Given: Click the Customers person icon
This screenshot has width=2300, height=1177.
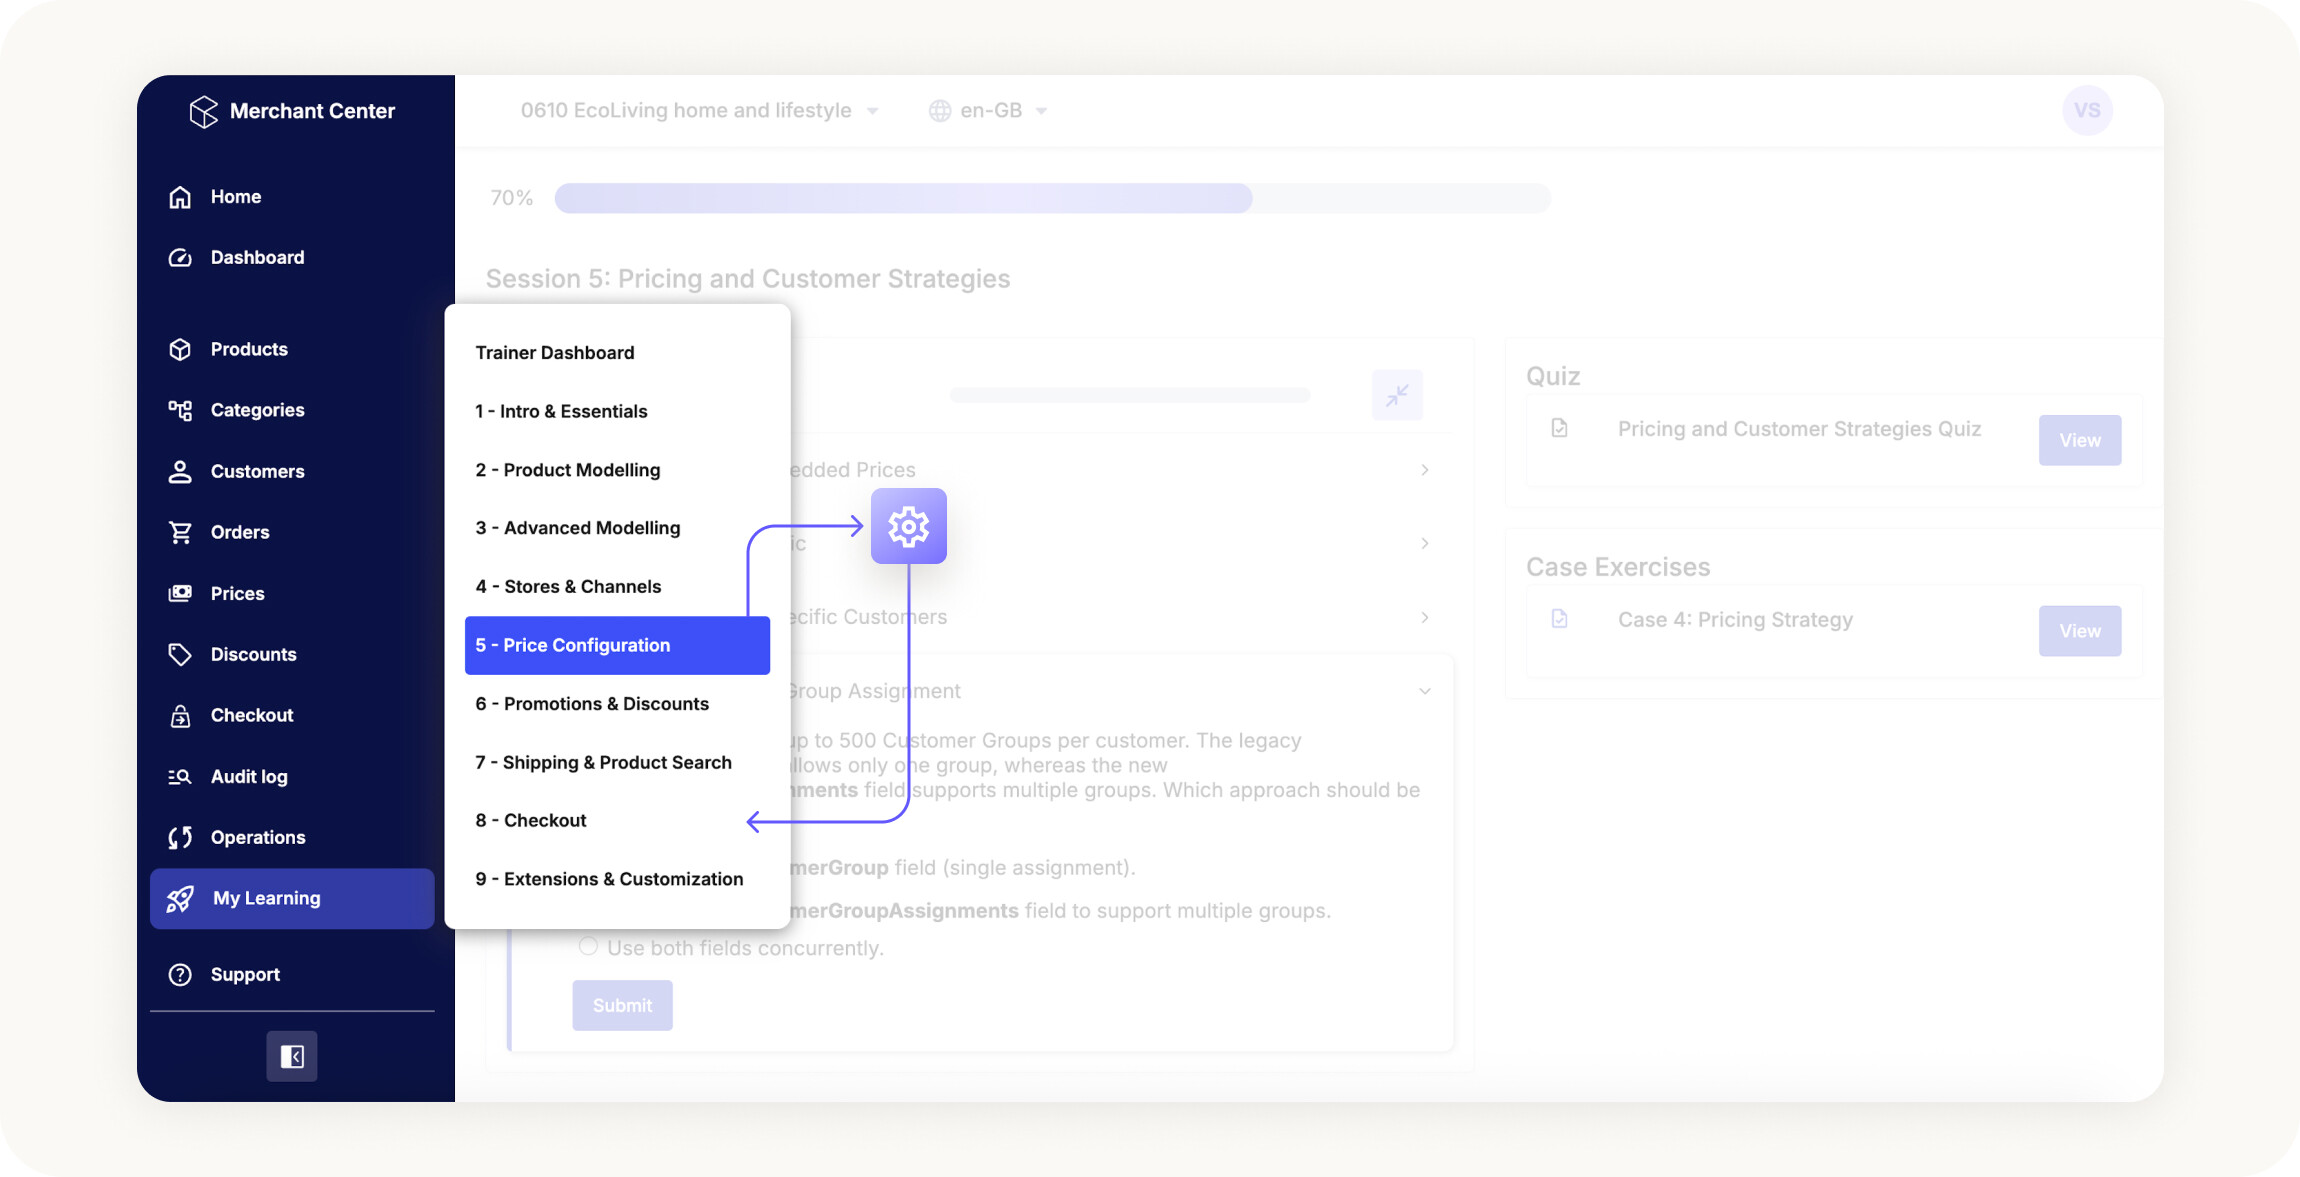Looking at the screenshot, I should [x=180, y=471].
